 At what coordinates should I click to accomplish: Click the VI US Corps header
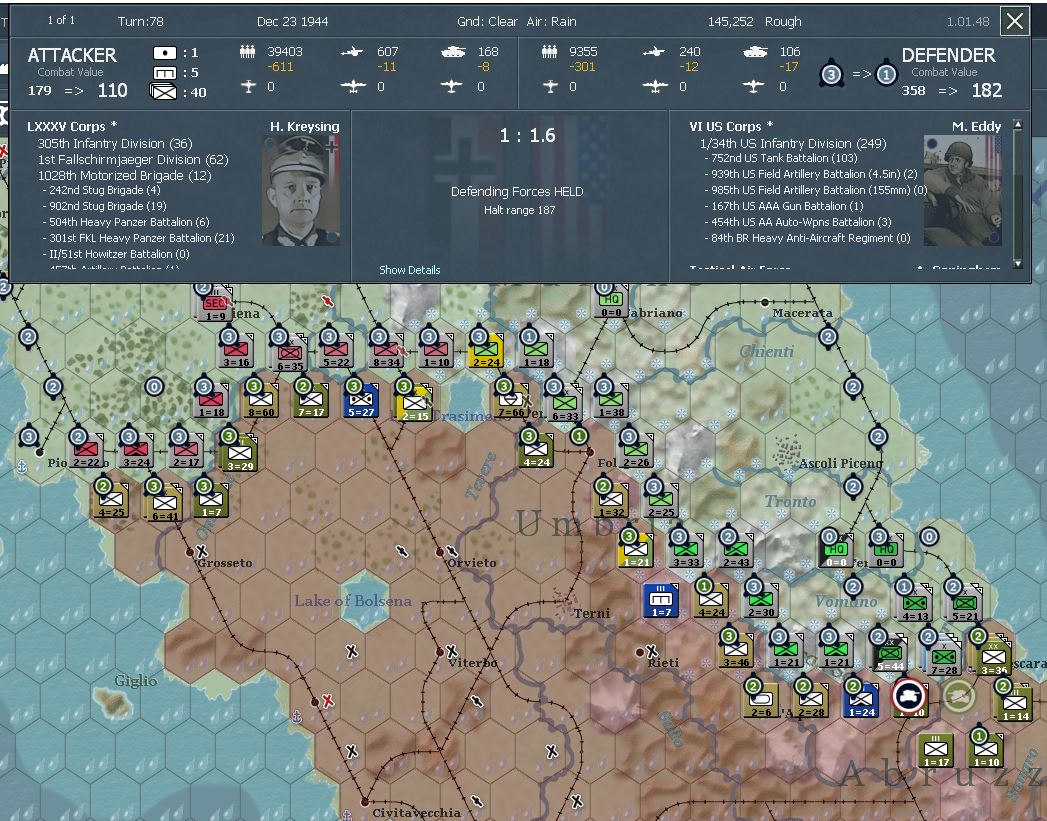[x=731, y=127]
